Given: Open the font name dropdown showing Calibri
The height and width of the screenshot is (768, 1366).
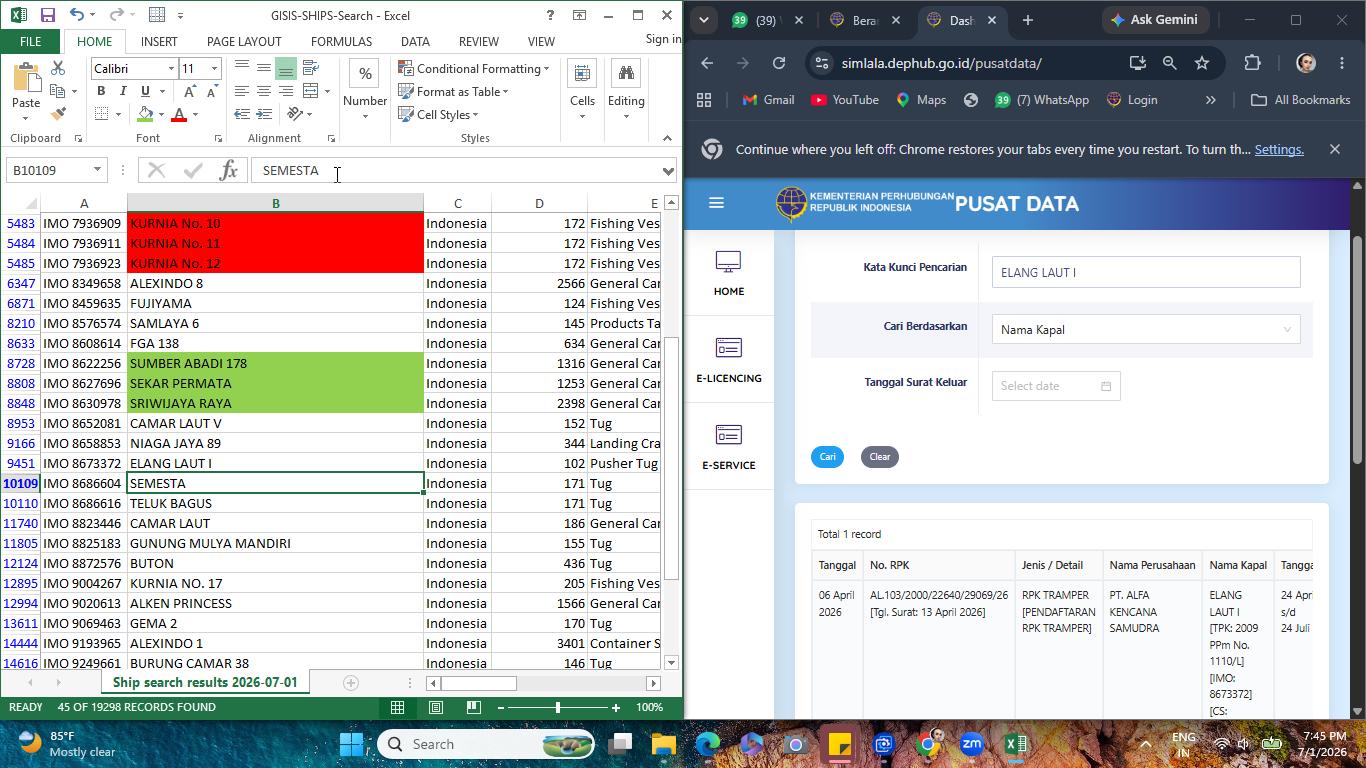Looking at the screenshot, I should coord(171,68).
